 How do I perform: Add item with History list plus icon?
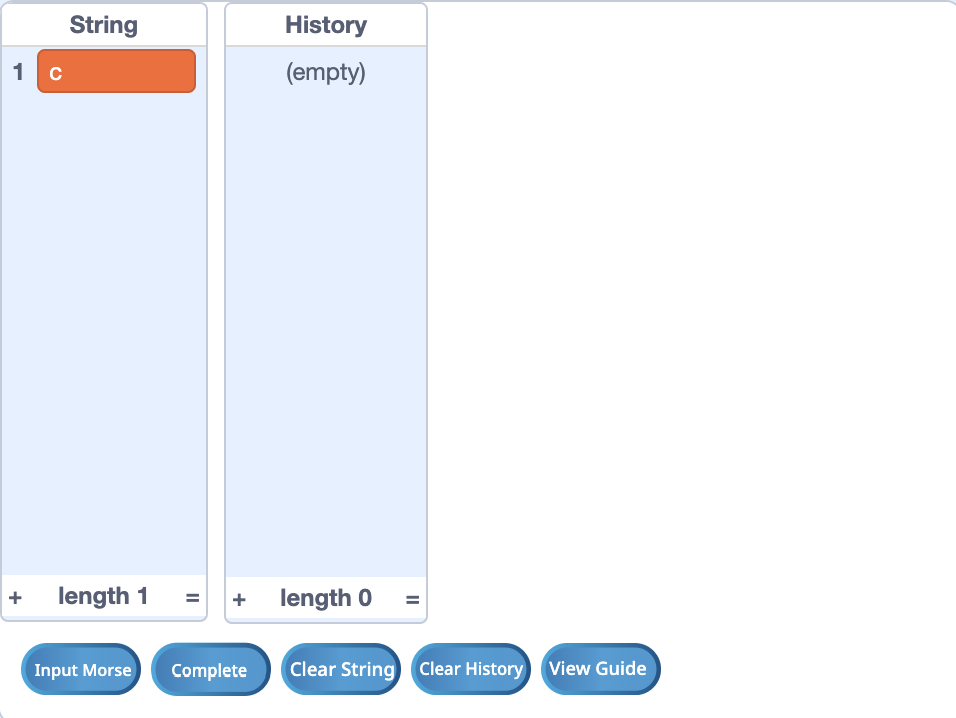coord(240,600)
